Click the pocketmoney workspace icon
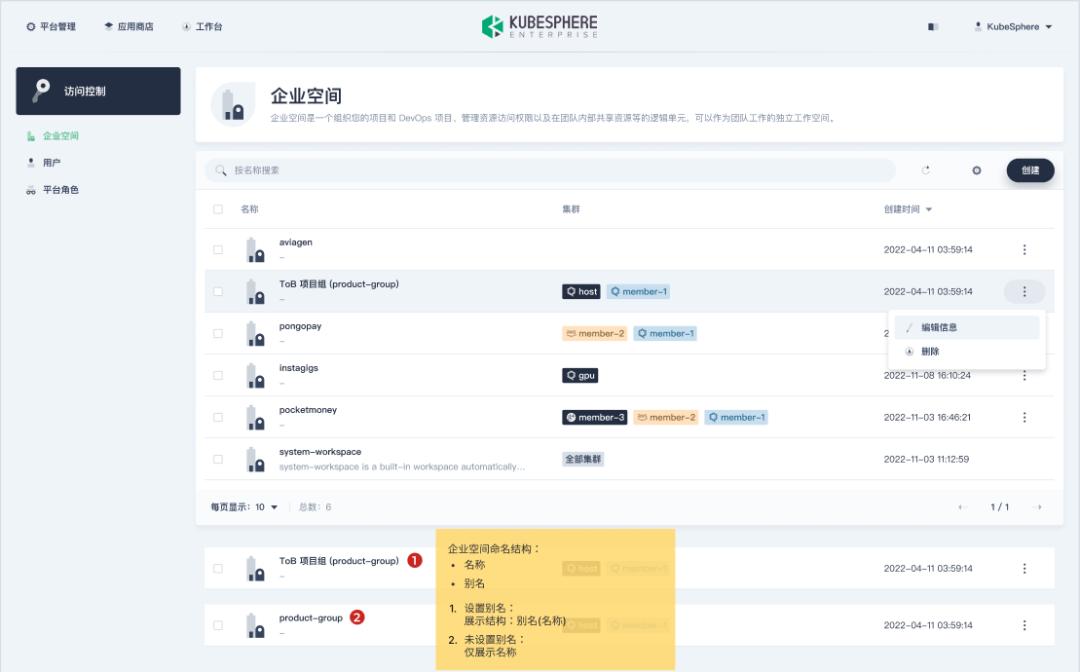1080x672 pixels. (x=256, y=418)
